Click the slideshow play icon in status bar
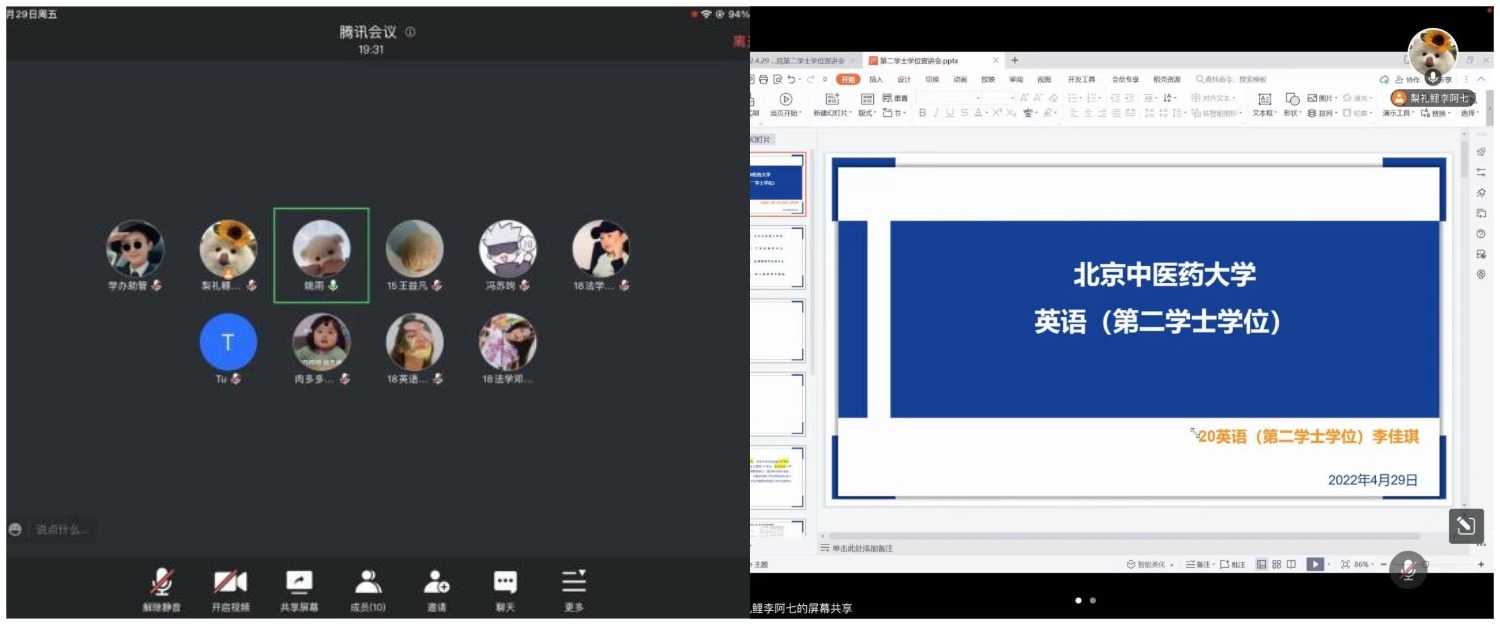Screen dimensions: 1500x625 (x=1315, y=565)
